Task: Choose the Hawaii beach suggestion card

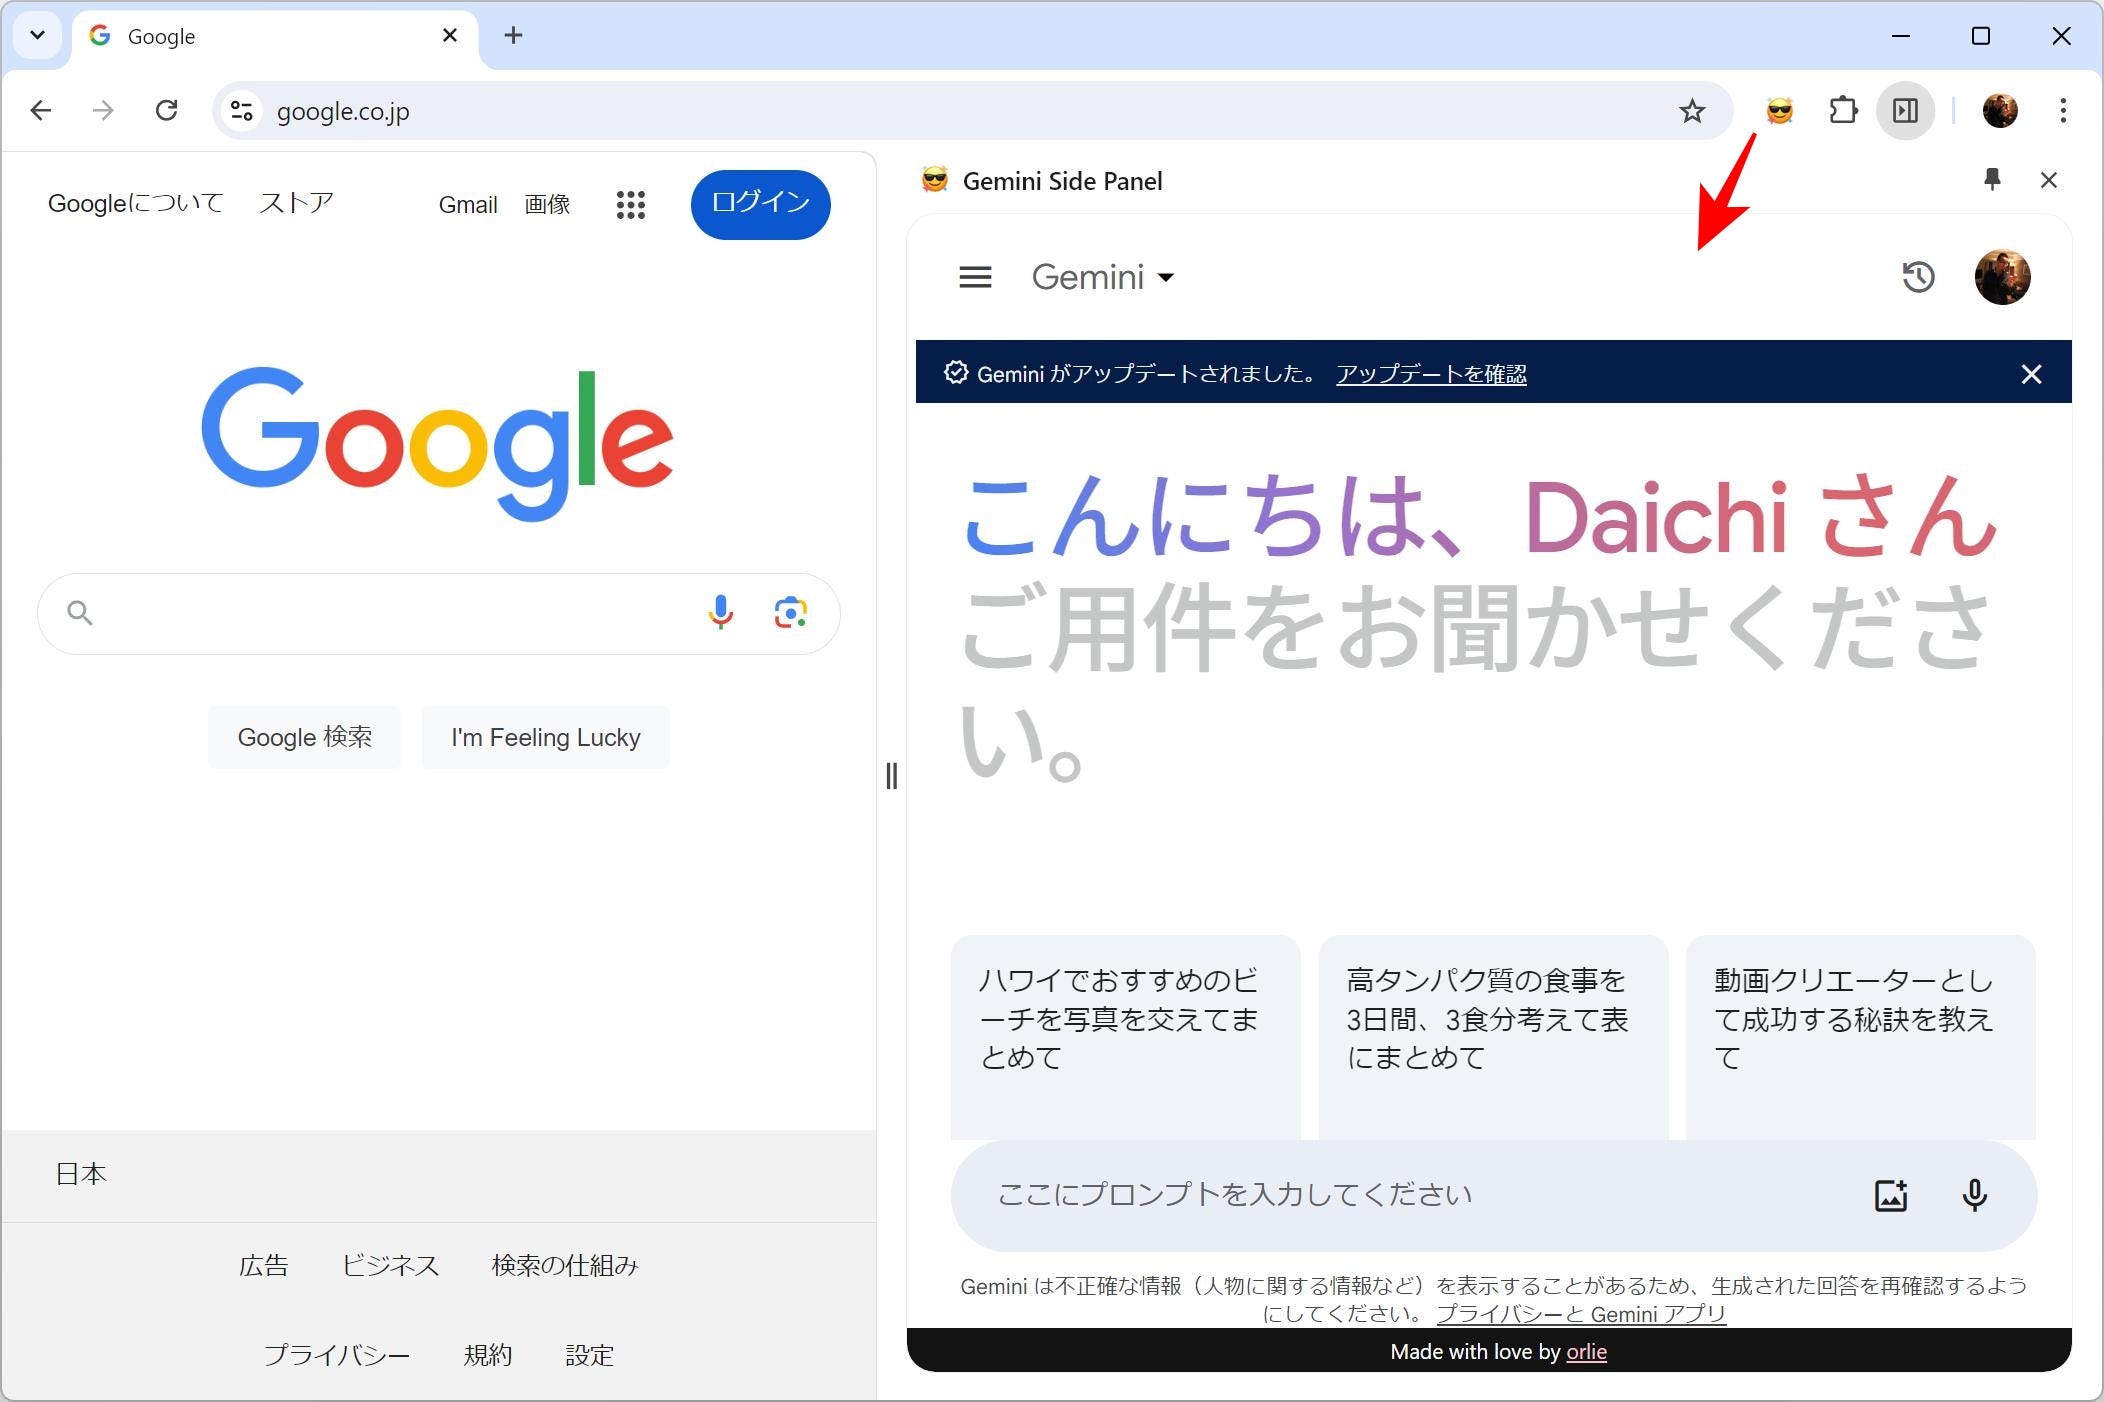Action: (1125, 1037)
